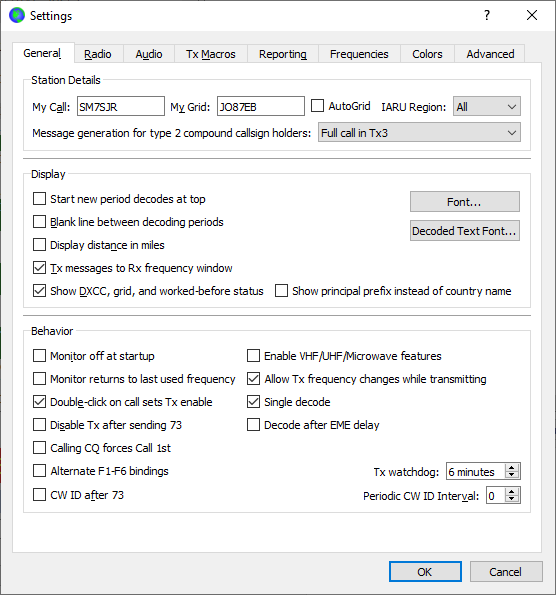Enable VHF/UHF/Microwave features checkbox
This screenshot has width=556, height=595.
(254, 356)
